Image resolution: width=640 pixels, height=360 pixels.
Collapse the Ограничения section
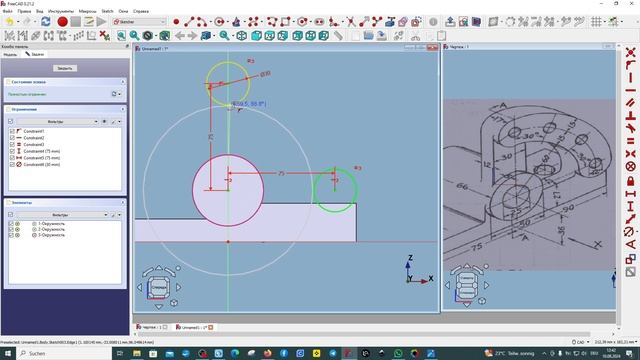(123, 109)
